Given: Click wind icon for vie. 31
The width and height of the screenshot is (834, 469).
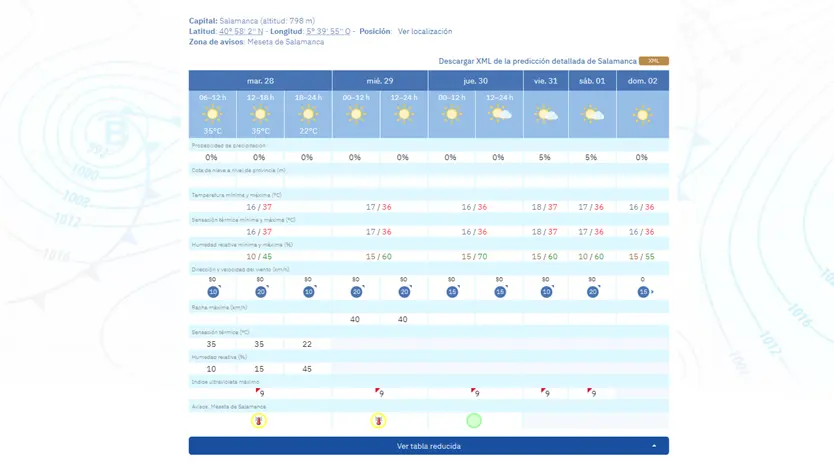Looking at the screenshot, I should (x=547, y=291).
